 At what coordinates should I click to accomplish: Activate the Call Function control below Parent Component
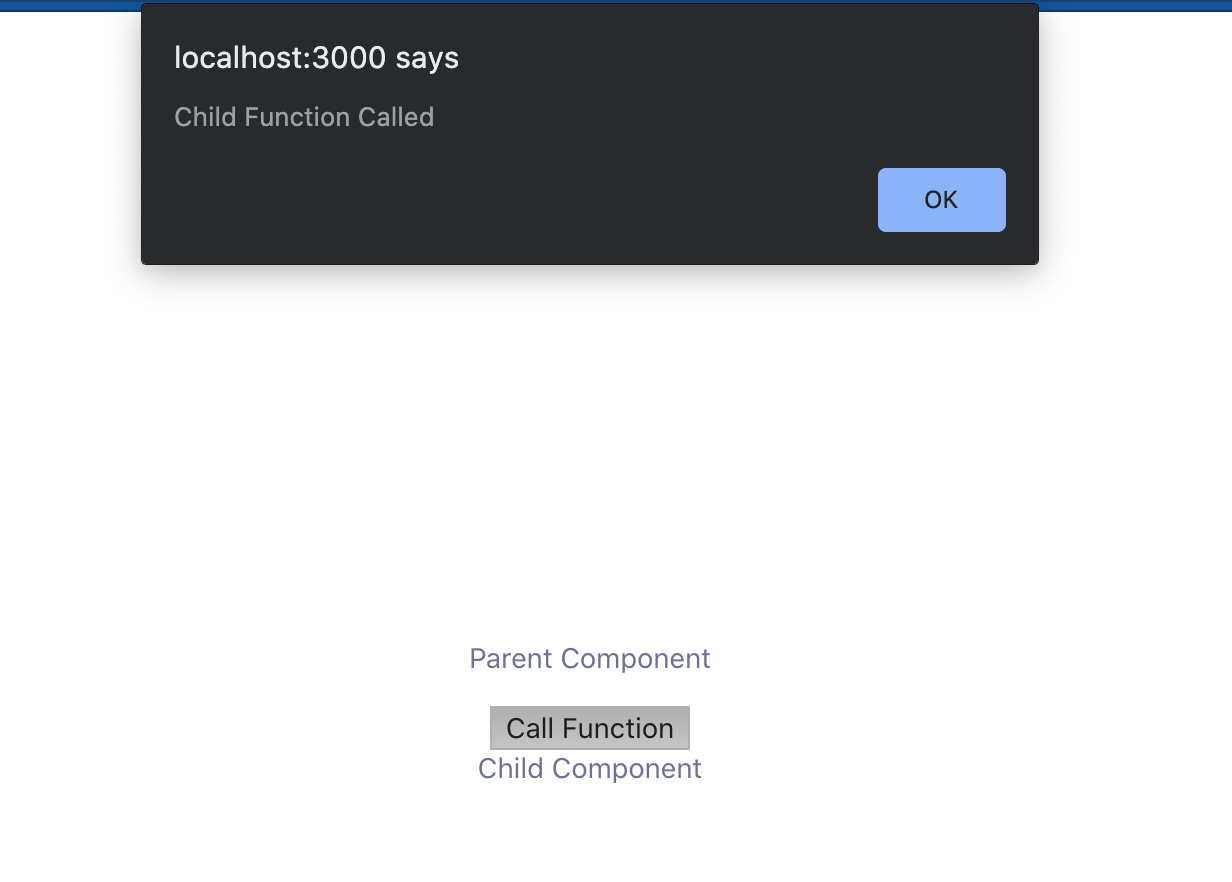coord(589,728)
